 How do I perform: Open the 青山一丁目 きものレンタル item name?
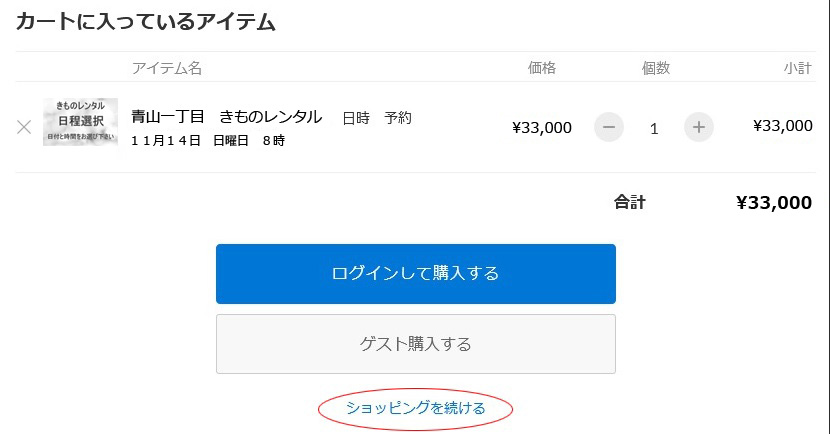point(227,117)
